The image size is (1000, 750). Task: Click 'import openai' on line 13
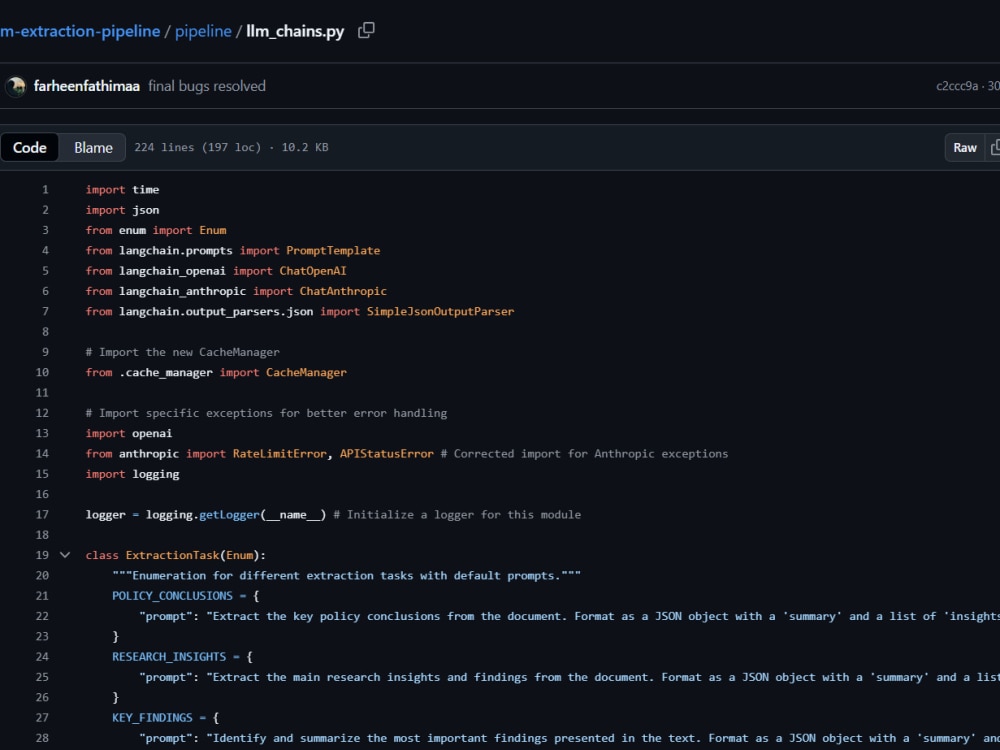click(x=129, y=433)
